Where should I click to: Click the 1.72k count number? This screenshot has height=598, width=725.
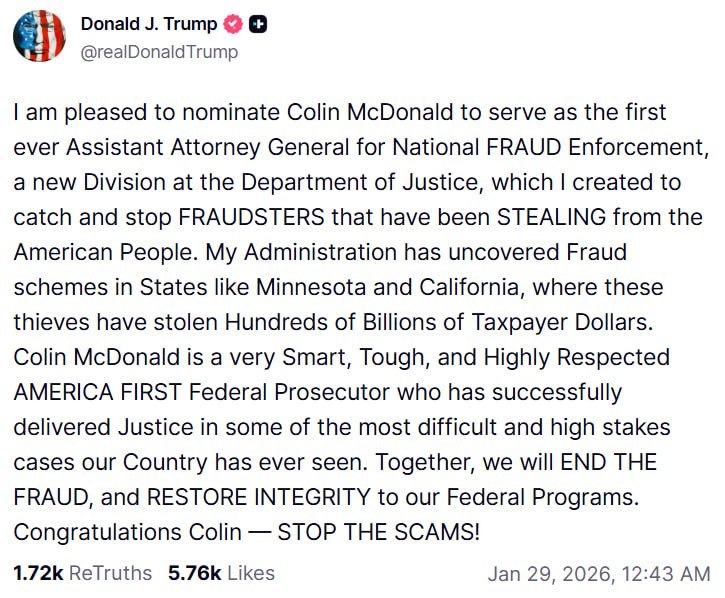point(37,573)
